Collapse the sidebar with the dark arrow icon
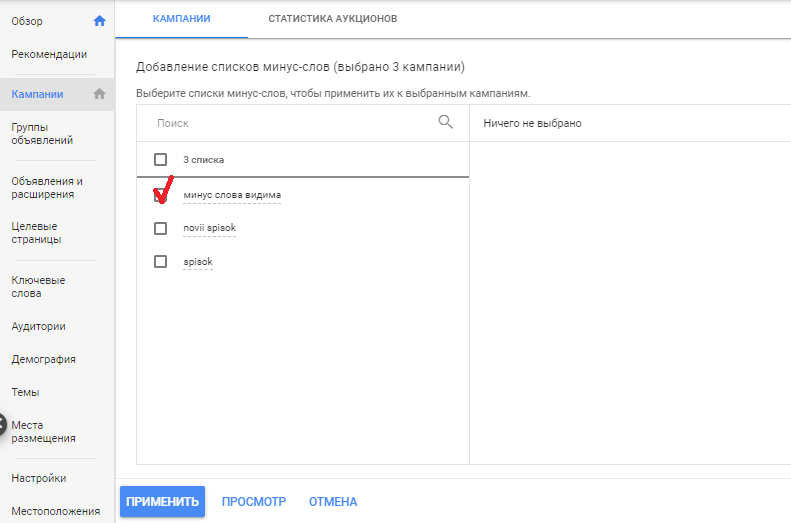Image resolution: width=791 pixels, height=523 pixels. tap(3, 424)
